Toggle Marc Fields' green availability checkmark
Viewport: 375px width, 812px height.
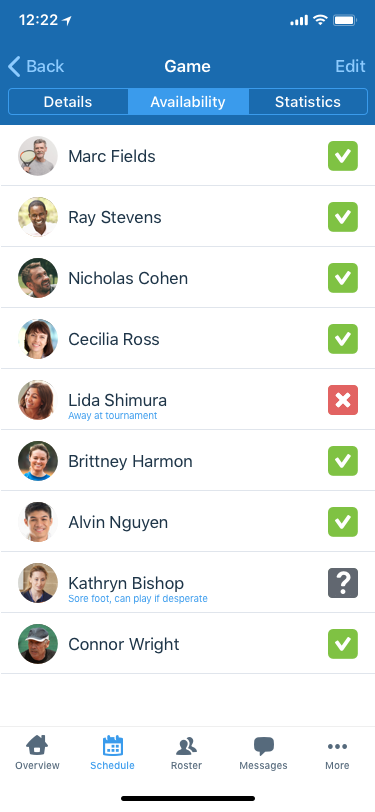click(x=343, y=156)
